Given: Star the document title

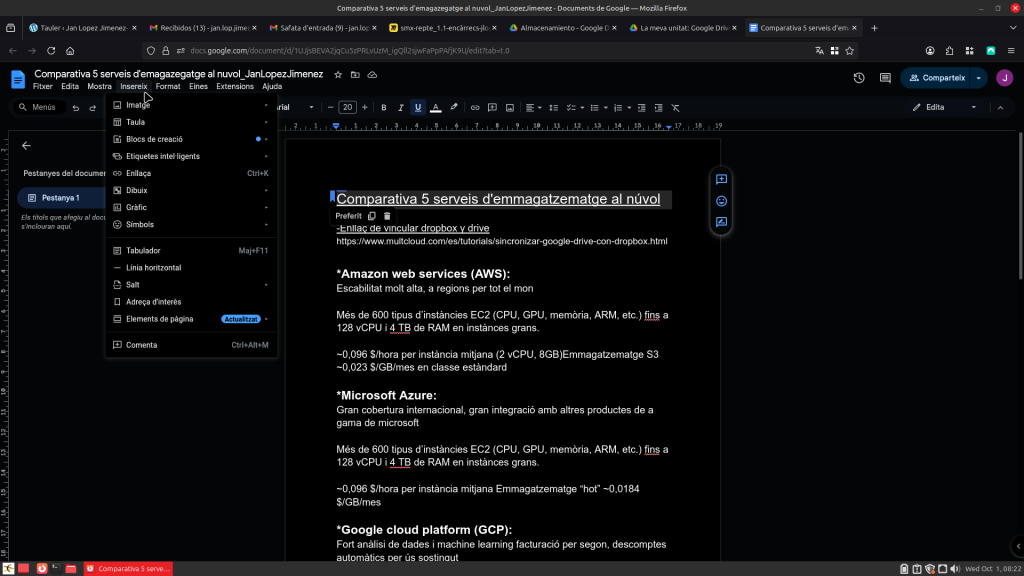Looking at the screenshot, I should point(338,74).
